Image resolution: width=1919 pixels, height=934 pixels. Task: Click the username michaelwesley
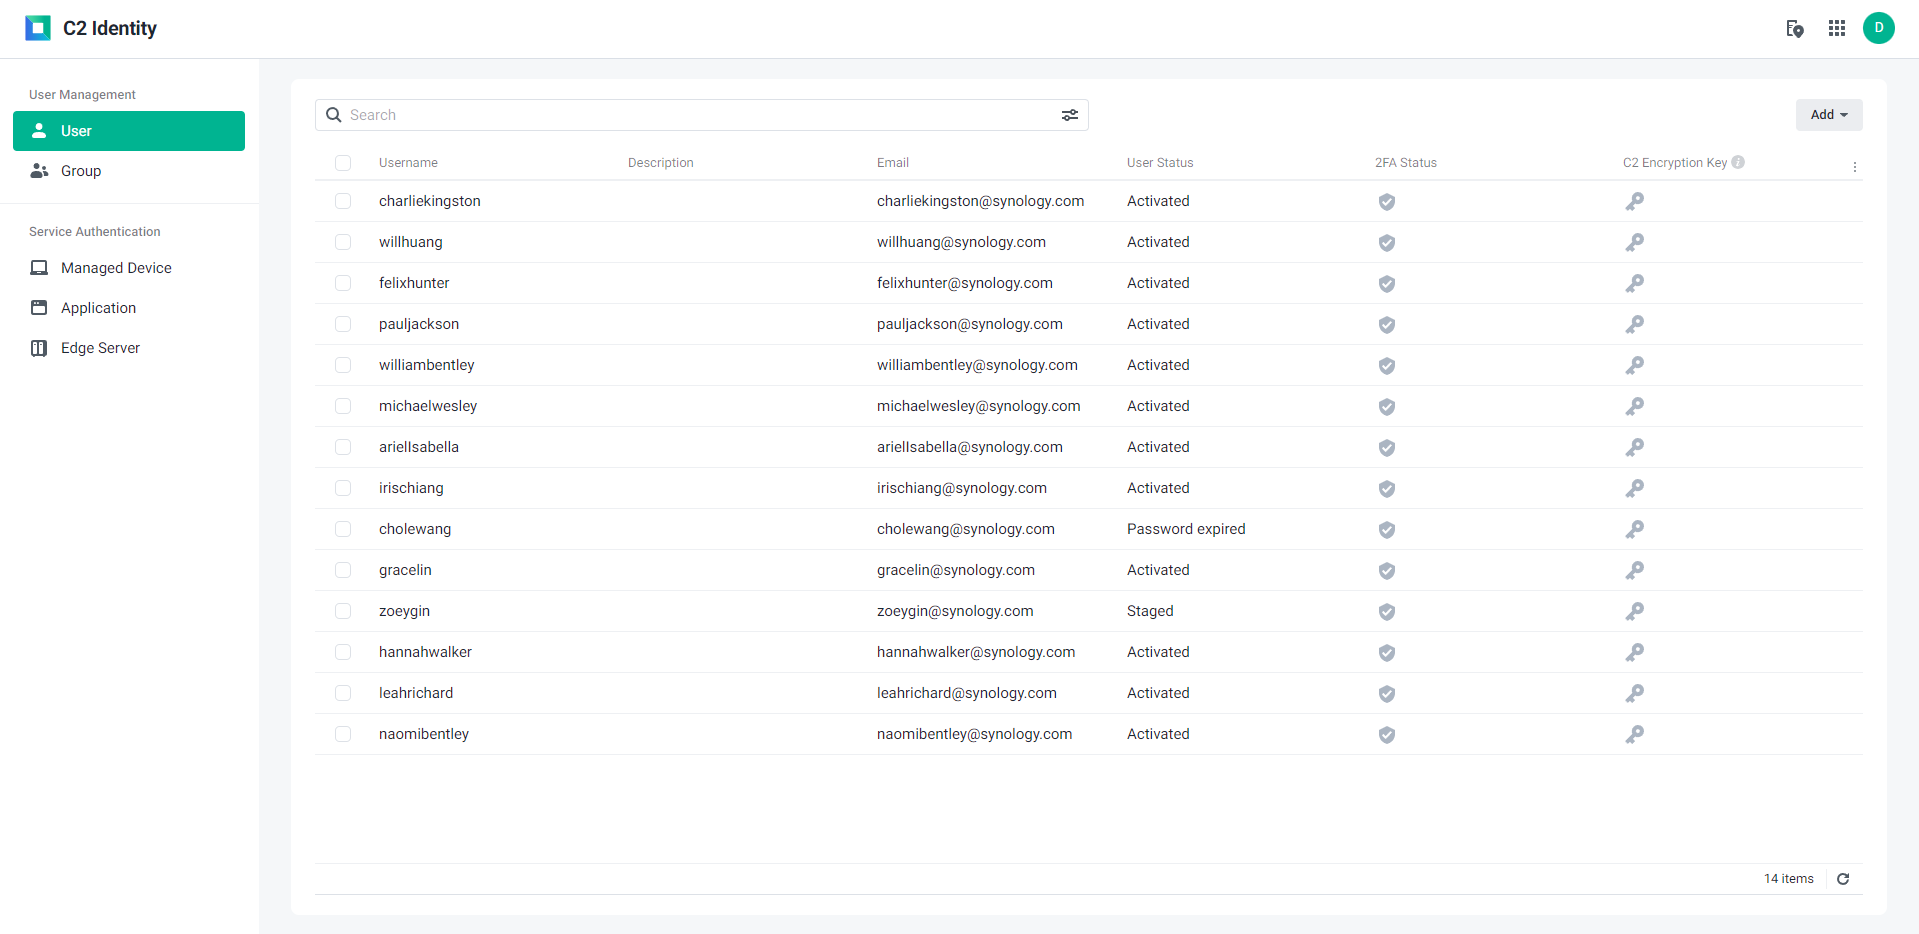pos(428,406)
